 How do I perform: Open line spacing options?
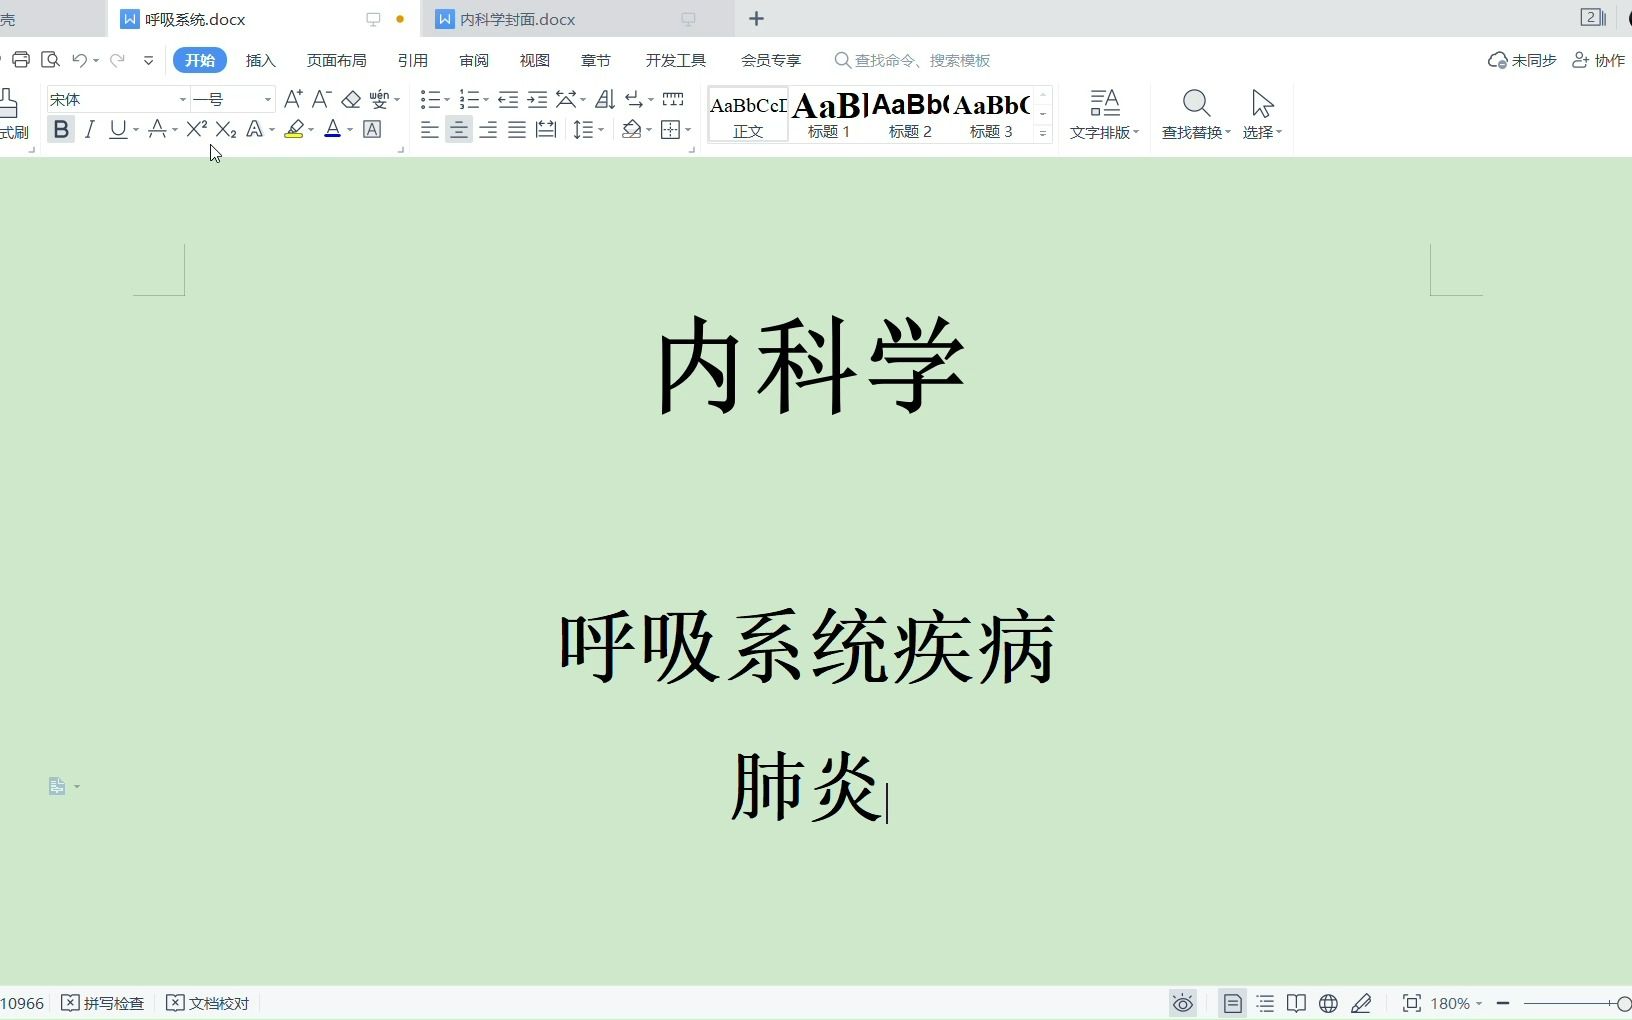coord(584,130)
